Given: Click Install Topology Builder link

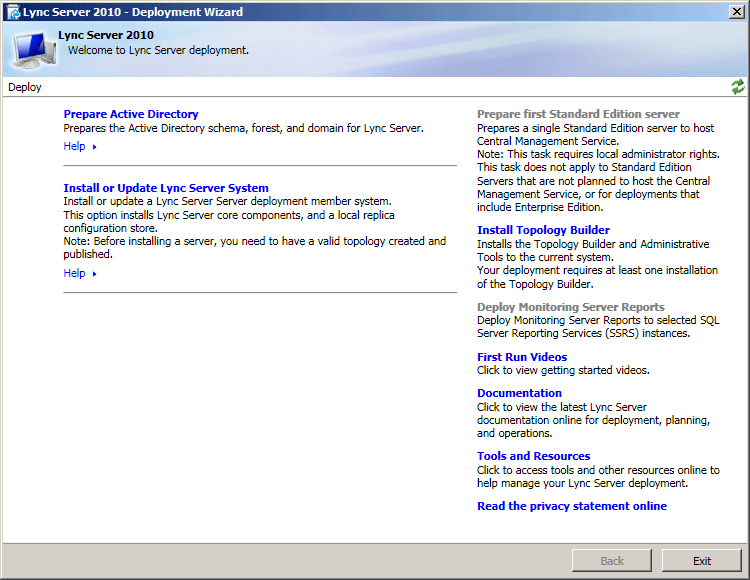Looking at the screenshot, I should point(543,230).
